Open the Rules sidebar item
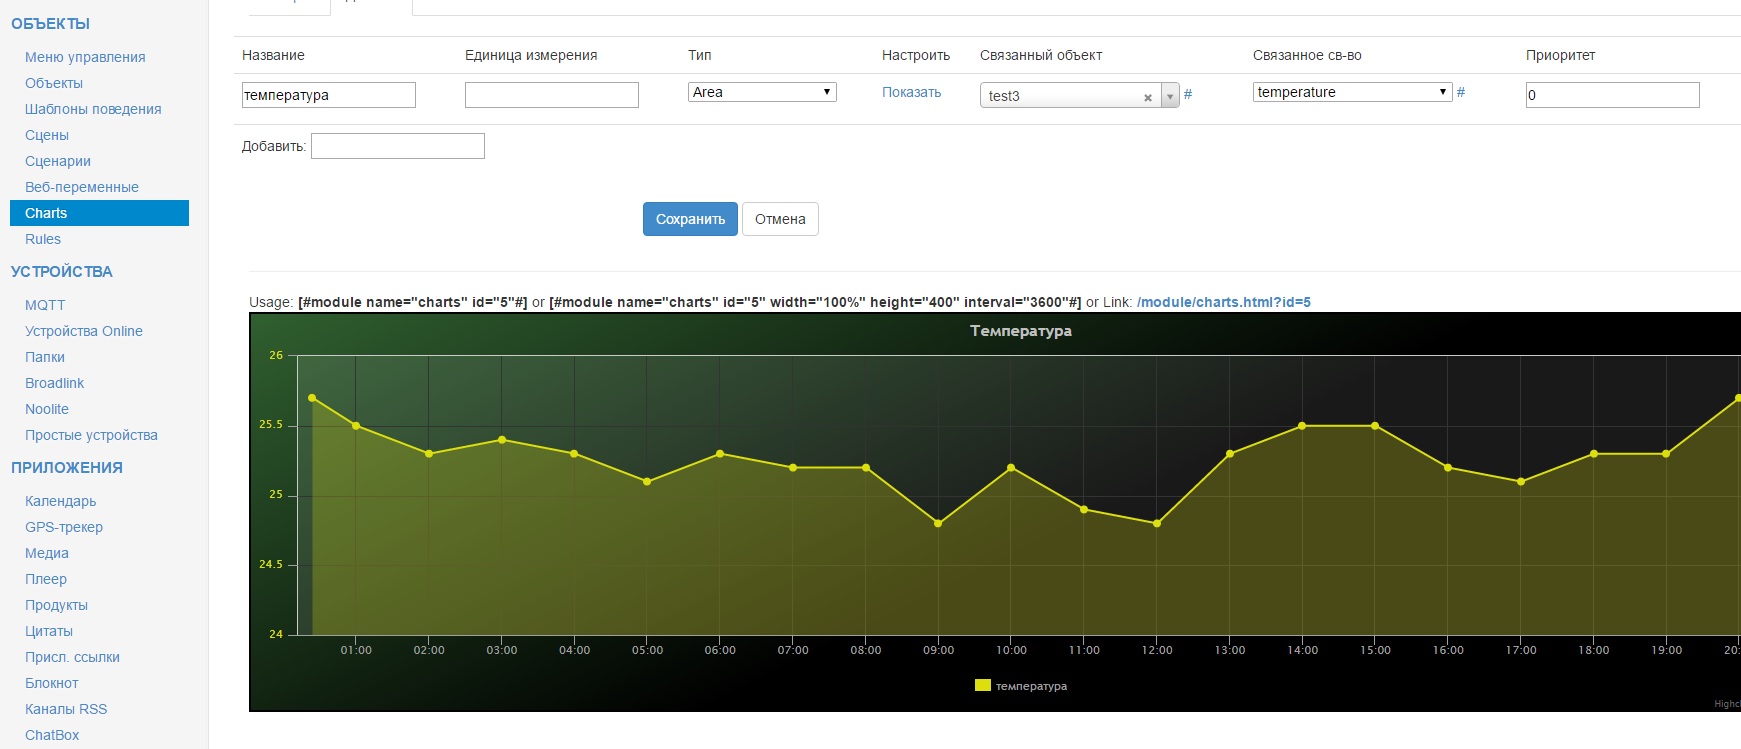Screen dimensions: 1741x749 (43, 239)
